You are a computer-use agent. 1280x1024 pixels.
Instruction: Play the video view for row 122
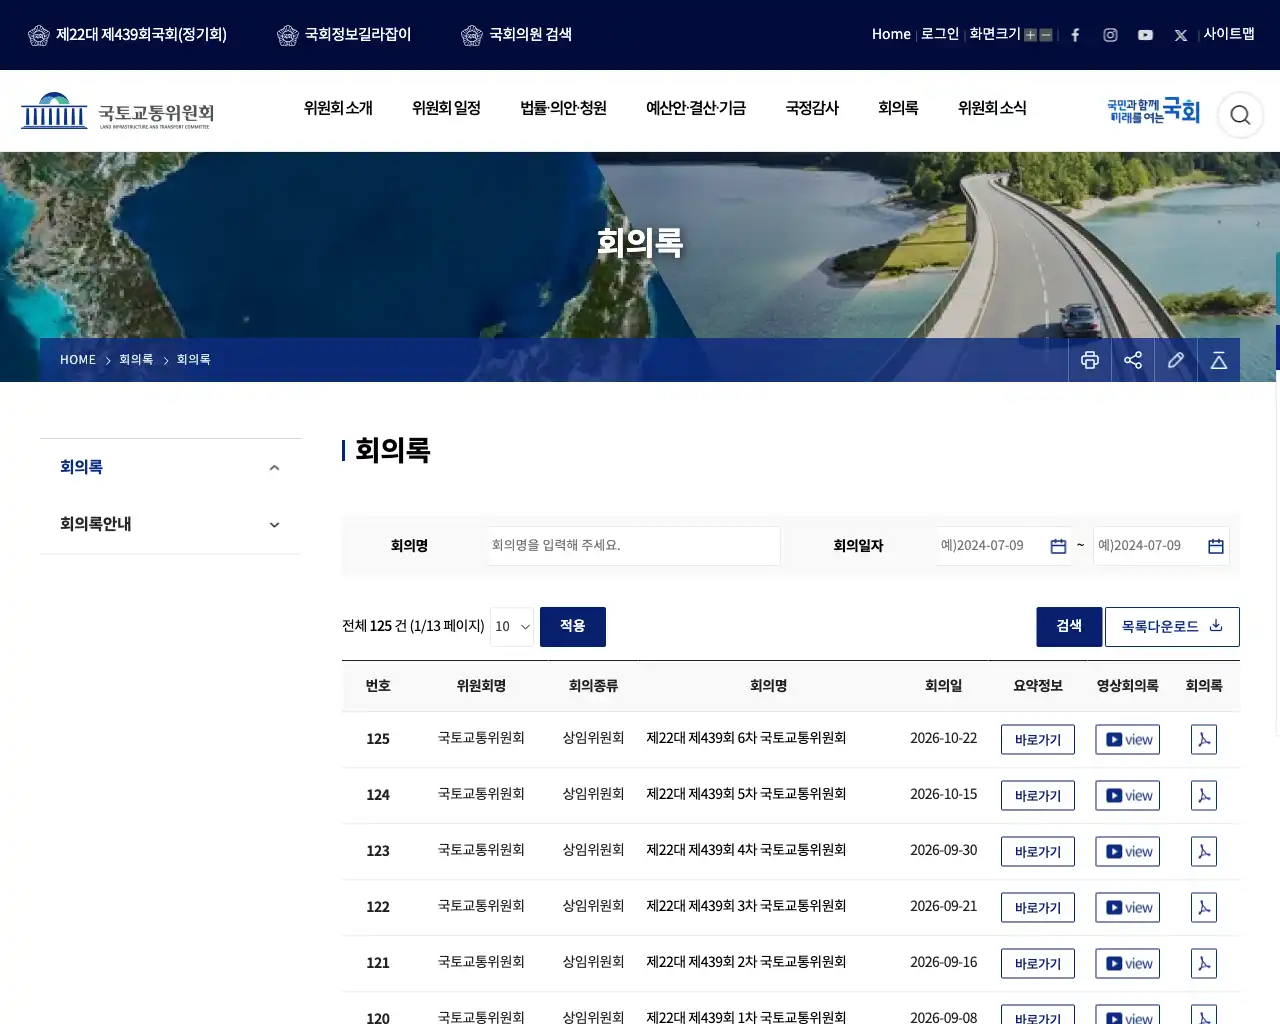point(1127,908)
